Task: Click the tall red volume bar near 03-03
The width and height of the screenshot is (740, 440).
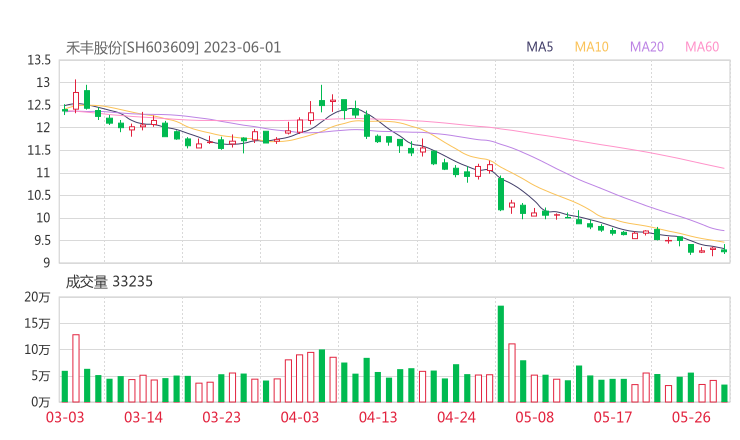Action: coord(76,368)
